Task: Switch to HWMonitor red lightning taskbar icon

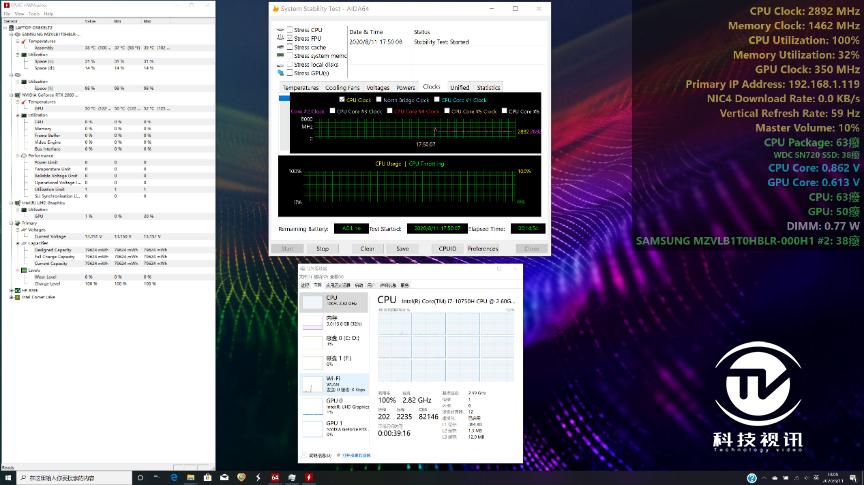Action: point(309,477)
